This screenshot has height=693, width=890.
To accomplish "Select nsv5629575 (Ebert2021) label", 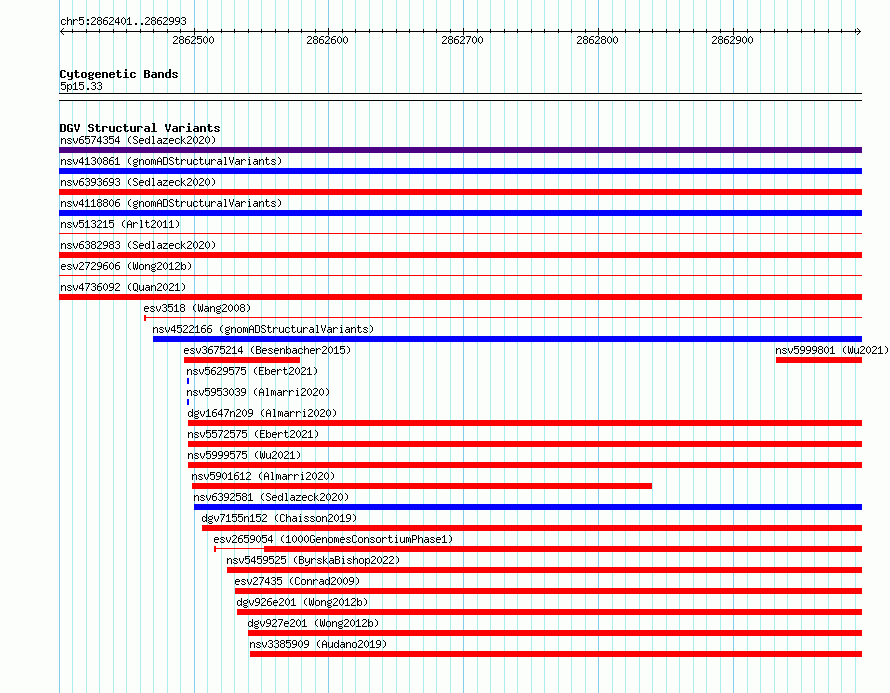I will tap(252, 371).
